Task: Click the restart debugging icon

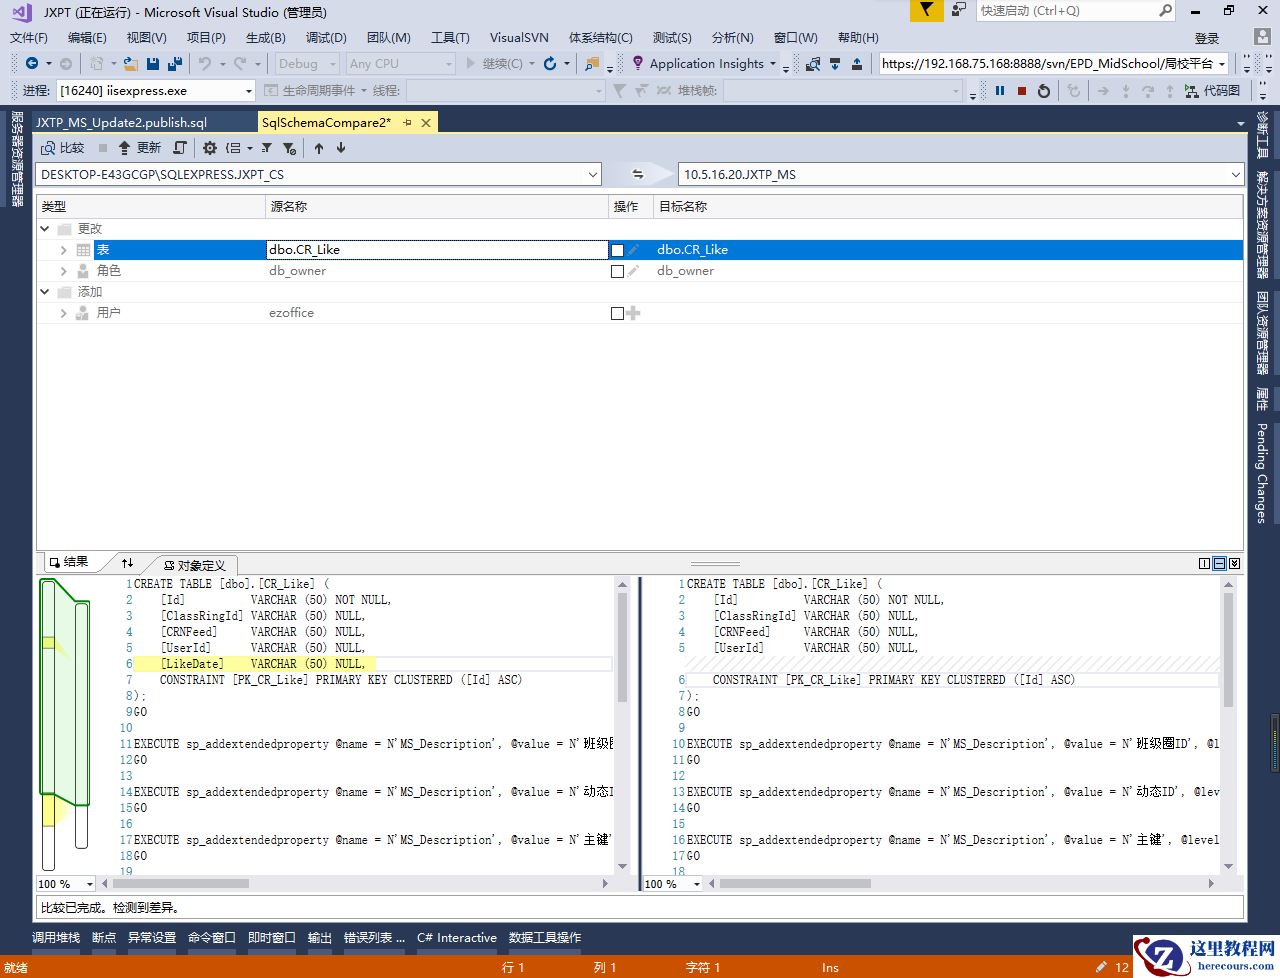Action: click(x=1043, y=90)
